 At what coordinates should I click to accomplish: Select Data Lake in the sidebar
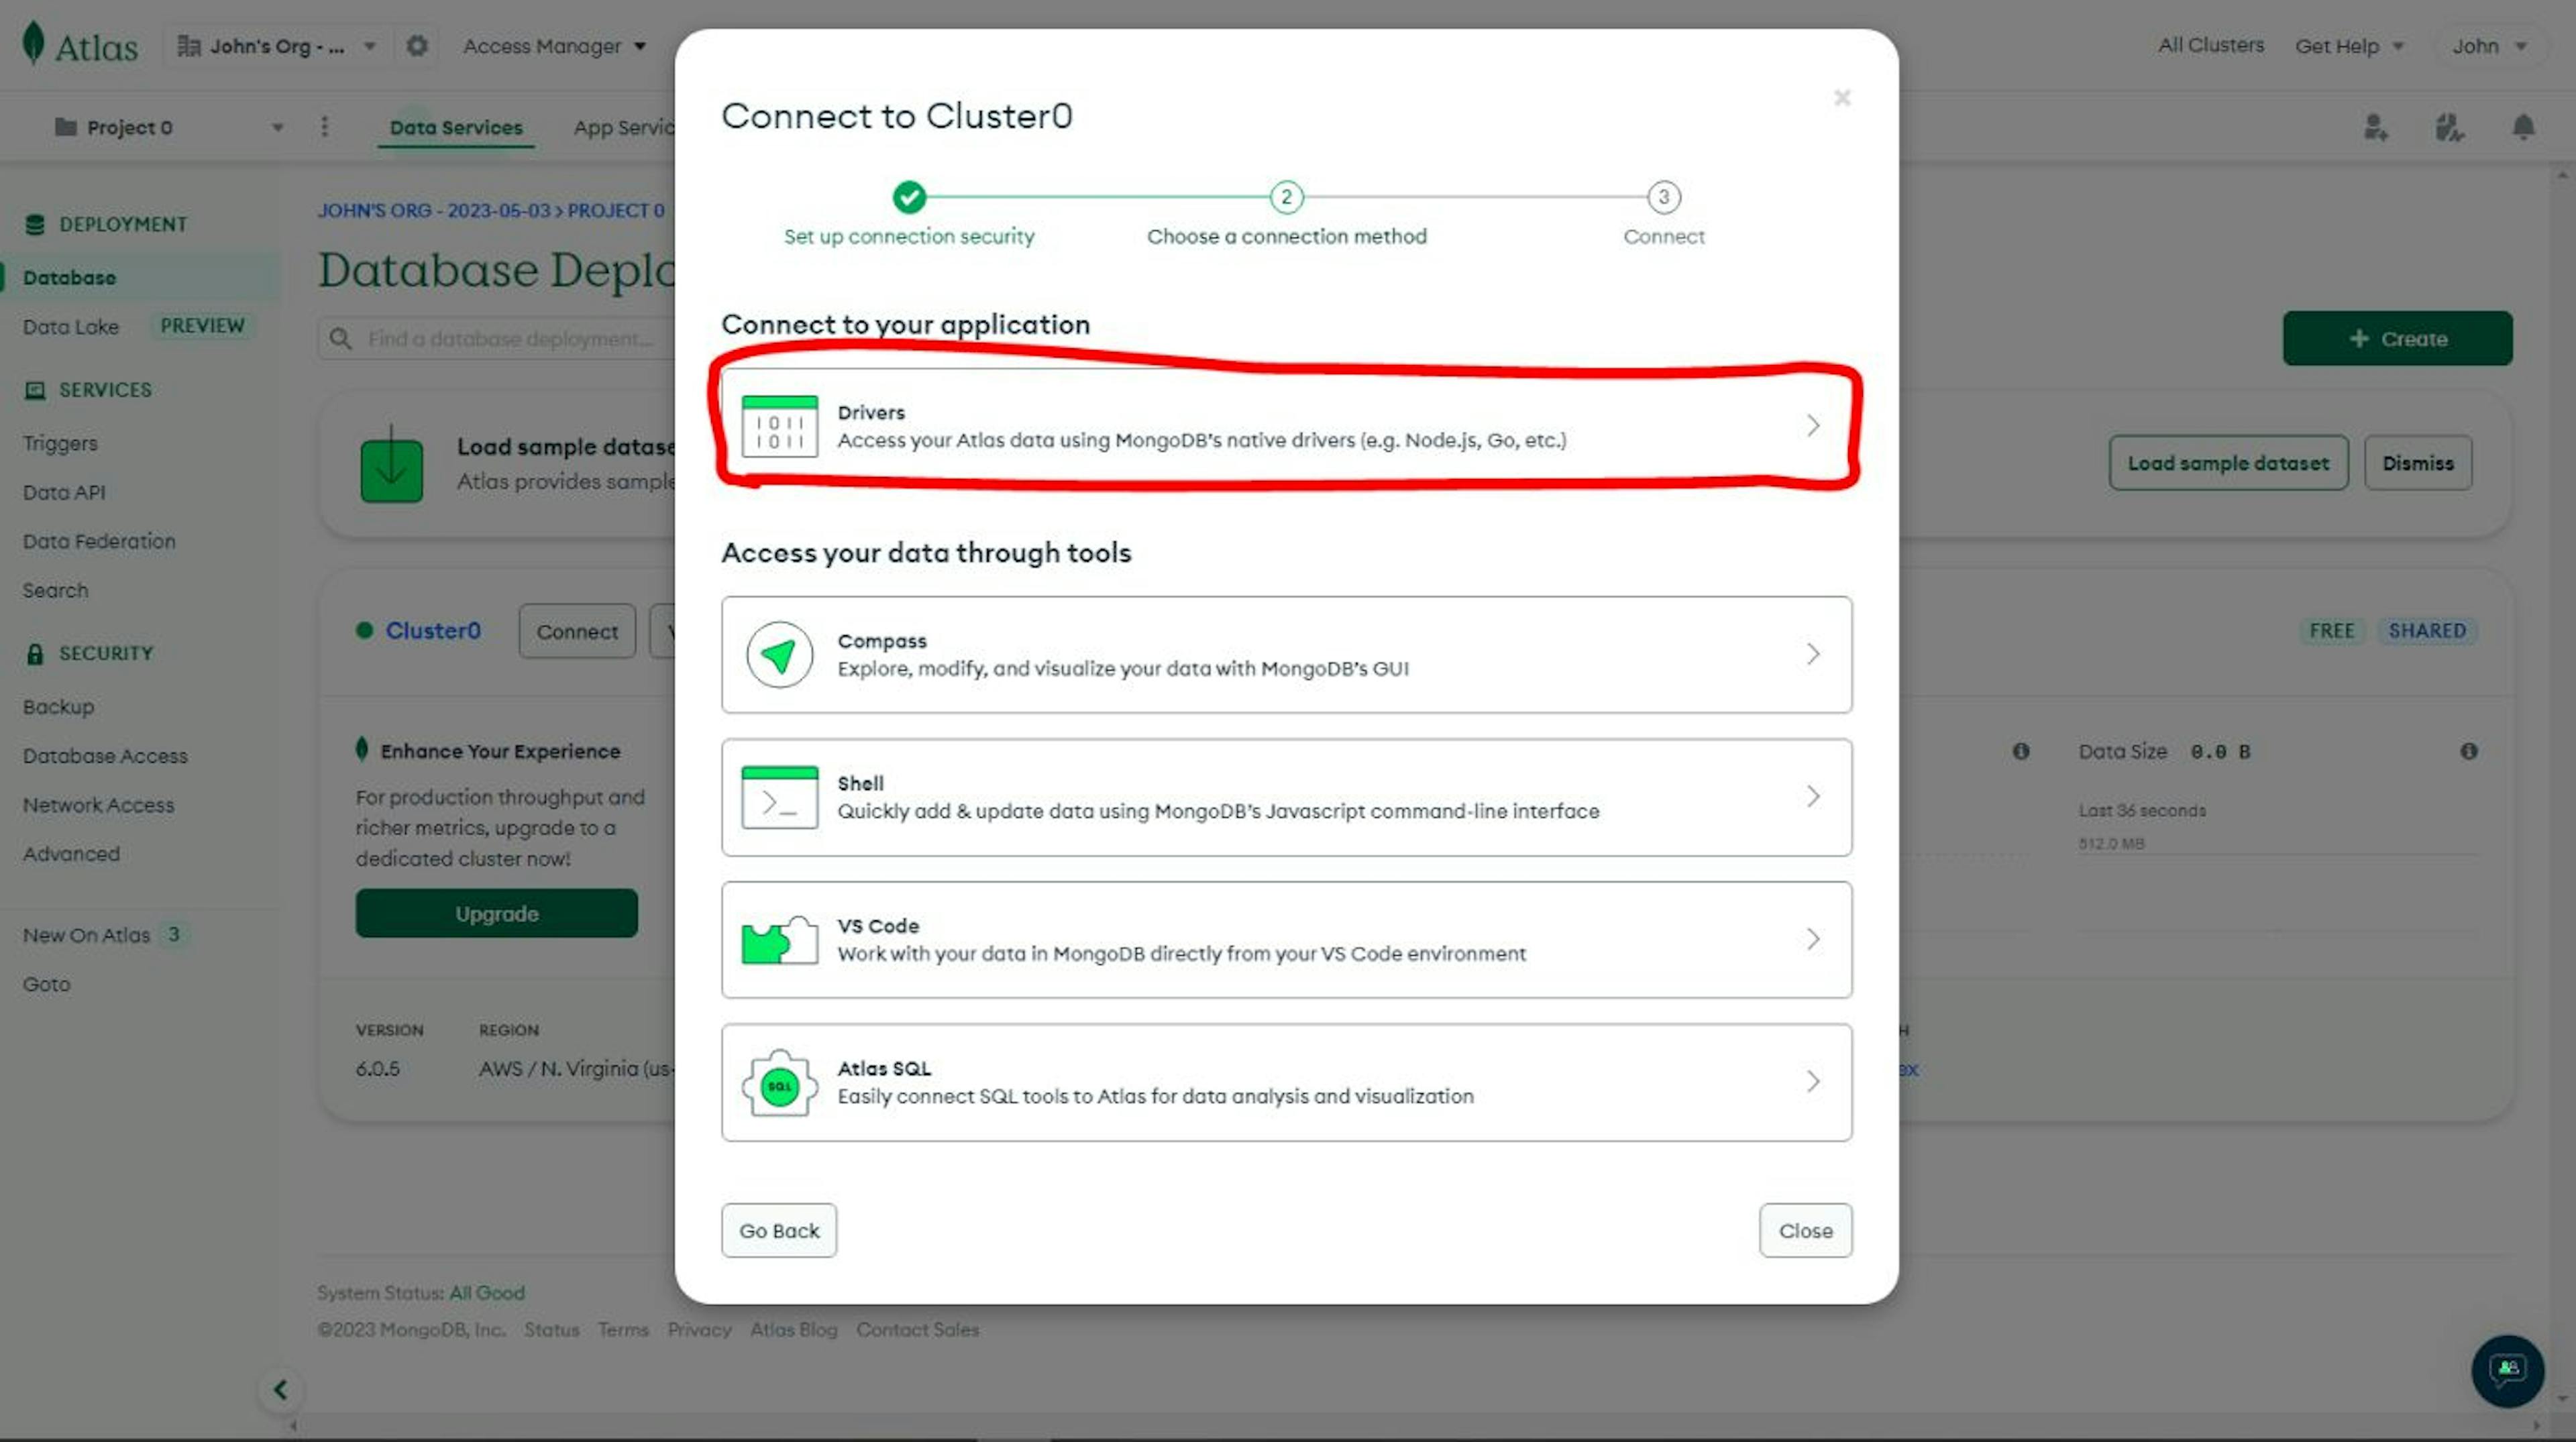click(71, 327)
